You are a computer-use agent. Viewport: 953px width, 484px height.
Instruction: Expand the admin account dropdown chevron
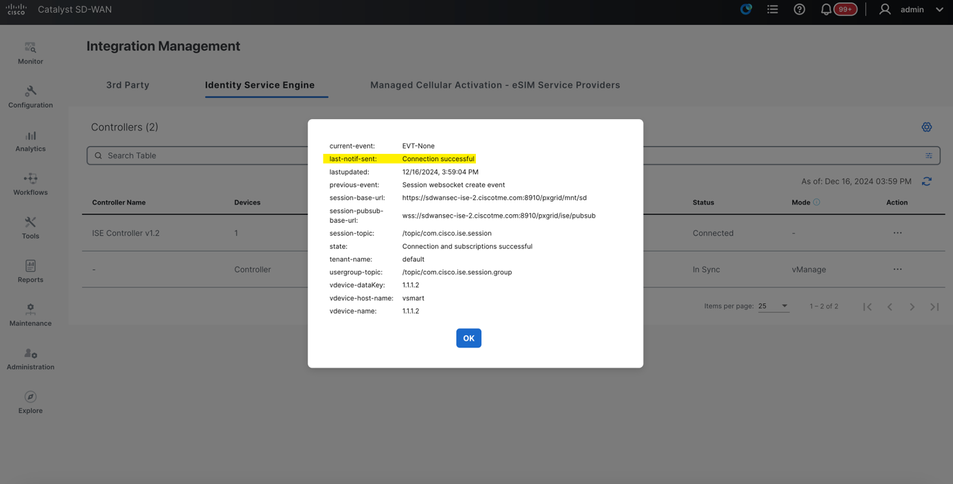coord(939,10)
